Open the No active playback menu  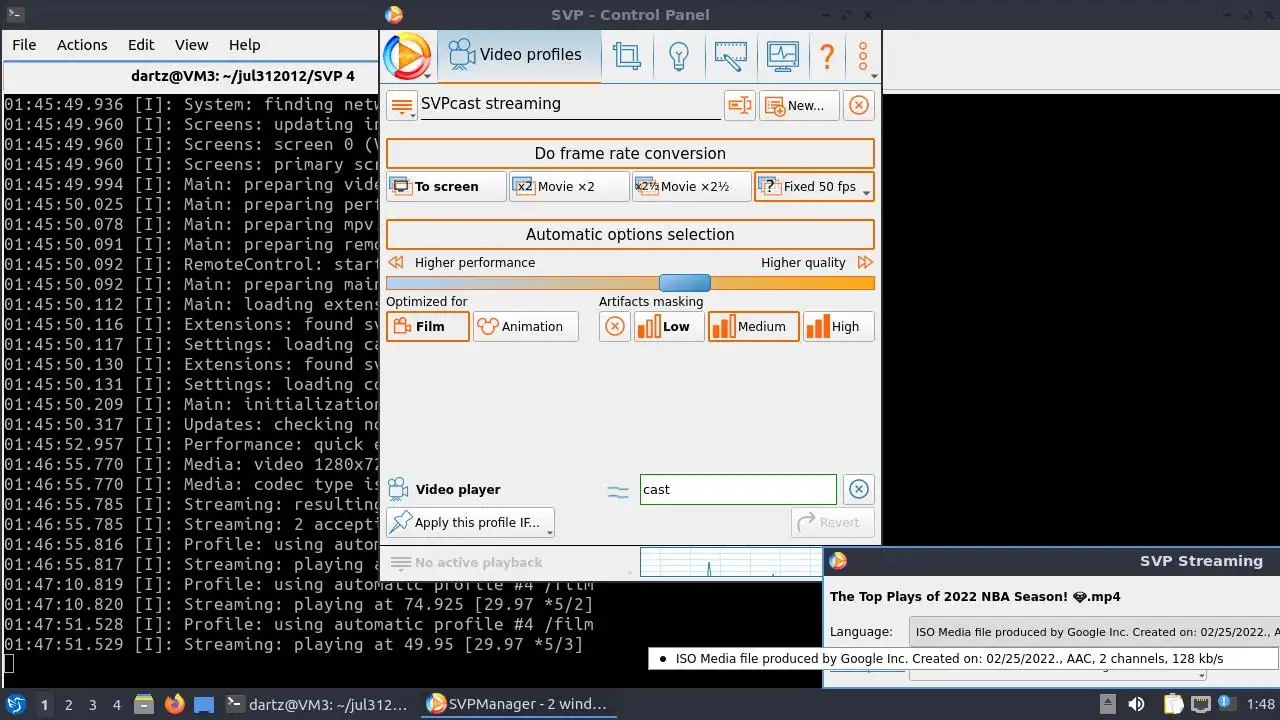[466, 563]
